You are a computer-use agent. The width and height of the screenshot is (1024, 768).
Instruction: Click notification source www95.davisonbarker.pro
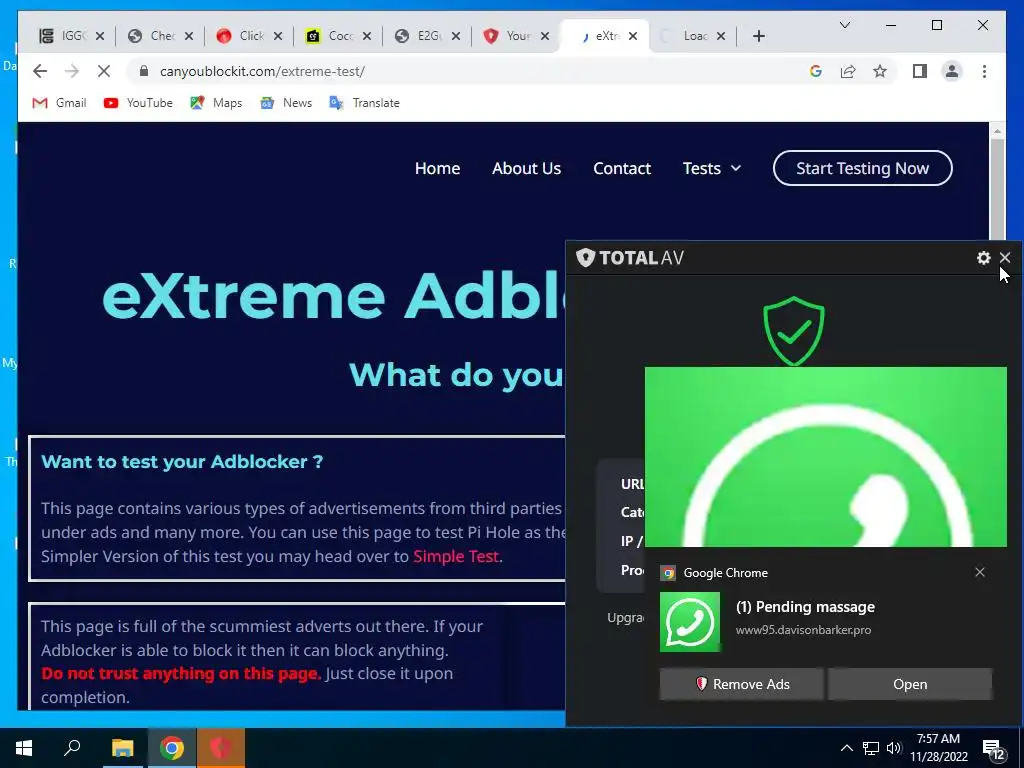[803, 630]
